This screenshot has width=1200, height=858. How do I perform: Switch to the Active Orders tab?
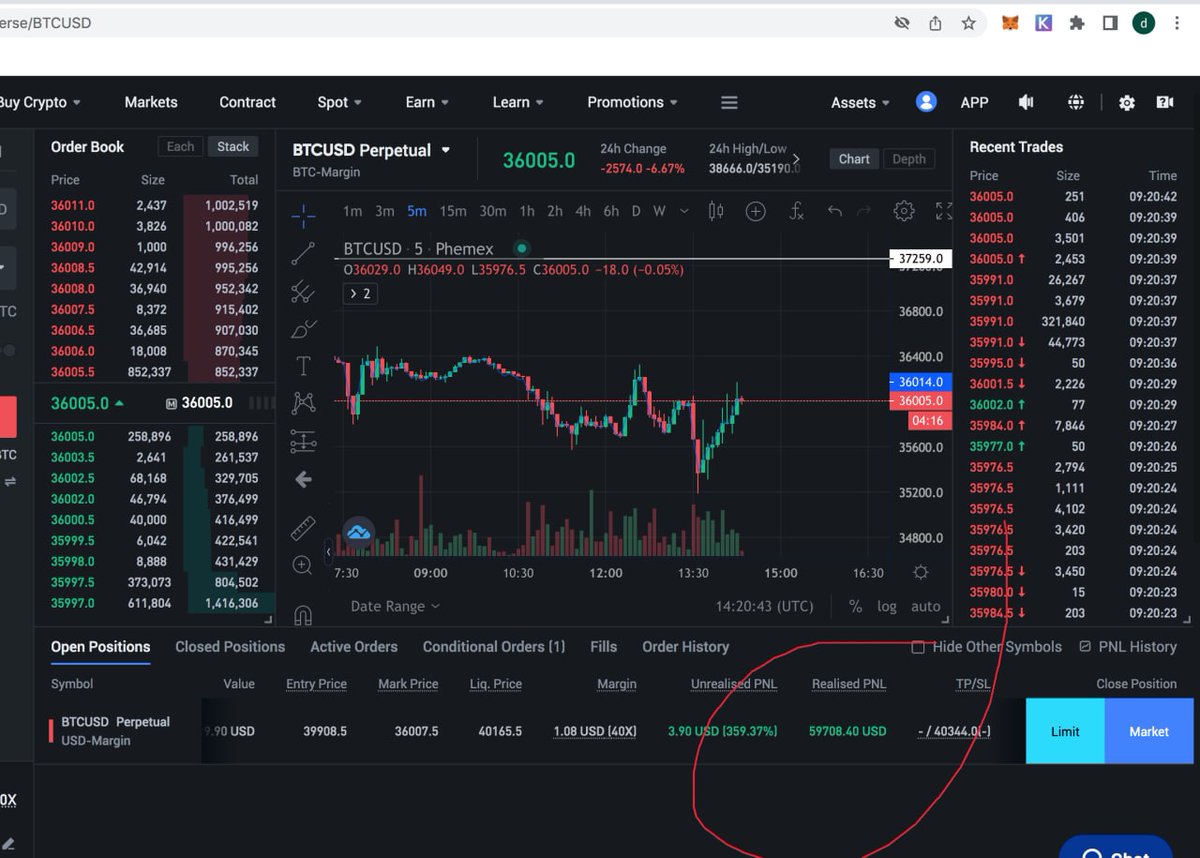[x=354, y=647]
